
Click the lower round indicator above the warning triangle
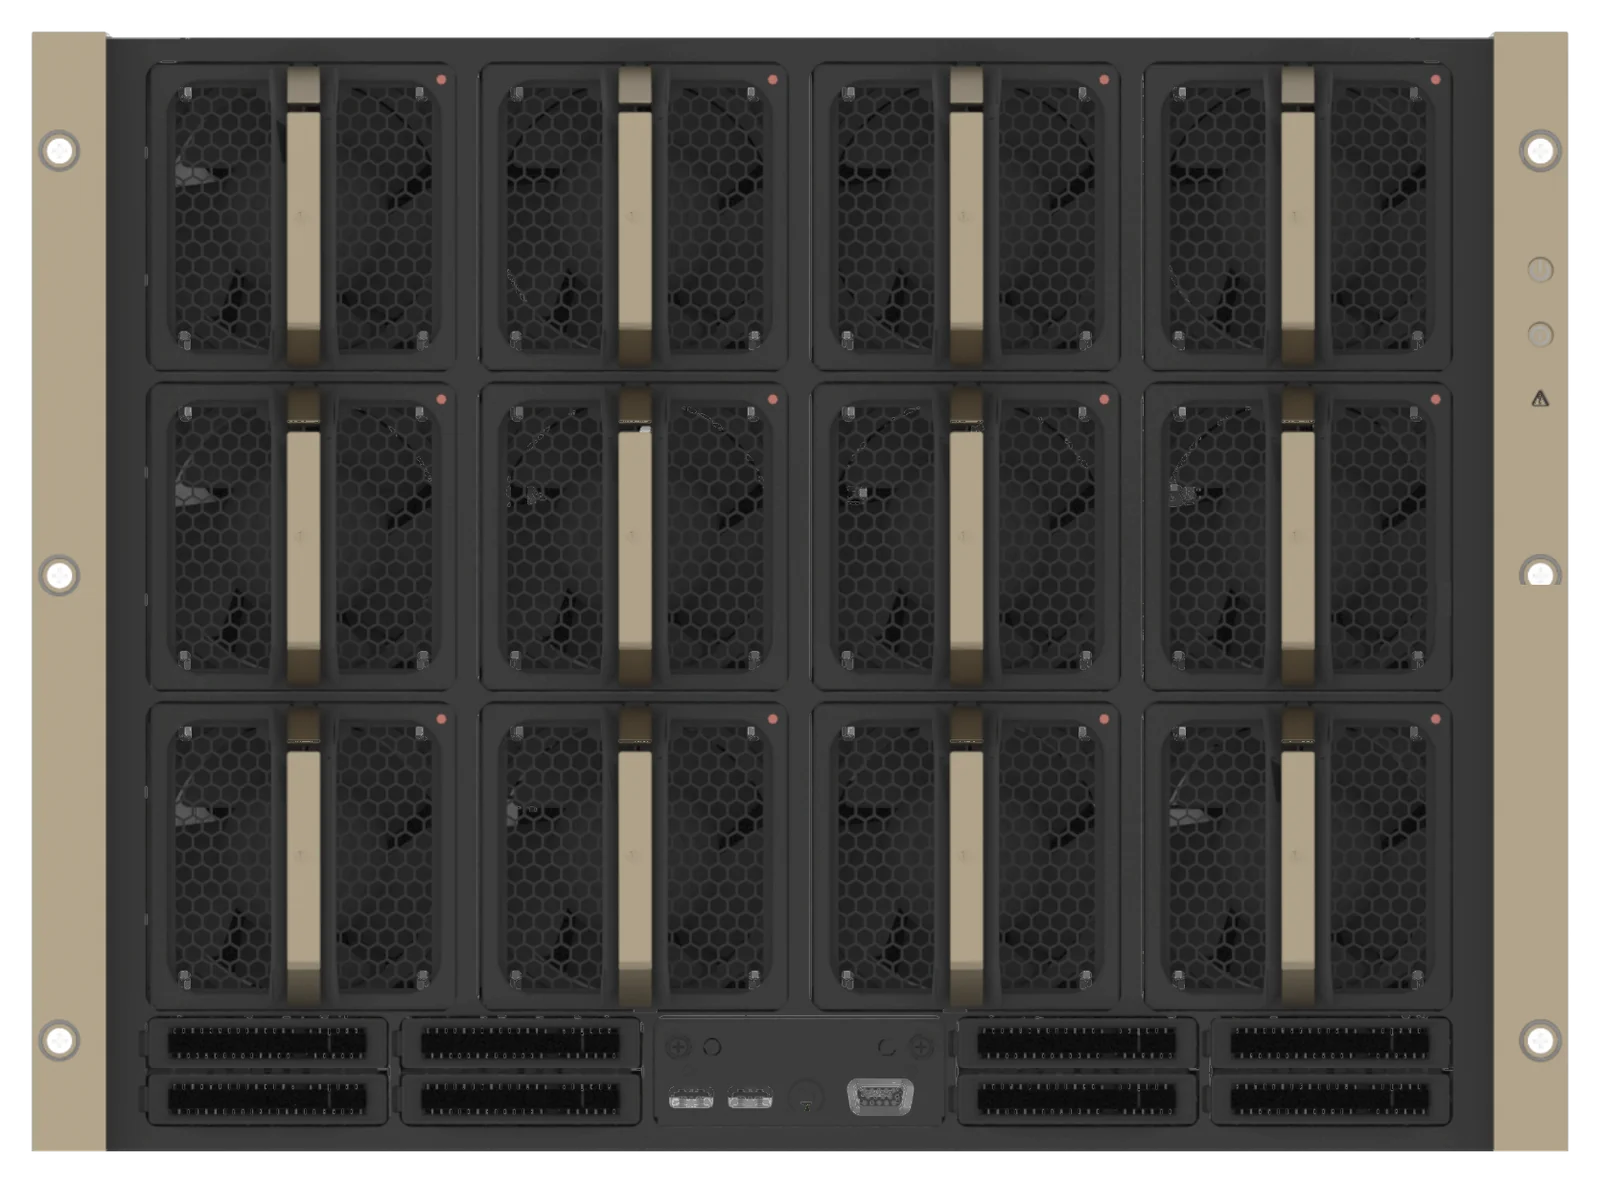[1540, 334]
